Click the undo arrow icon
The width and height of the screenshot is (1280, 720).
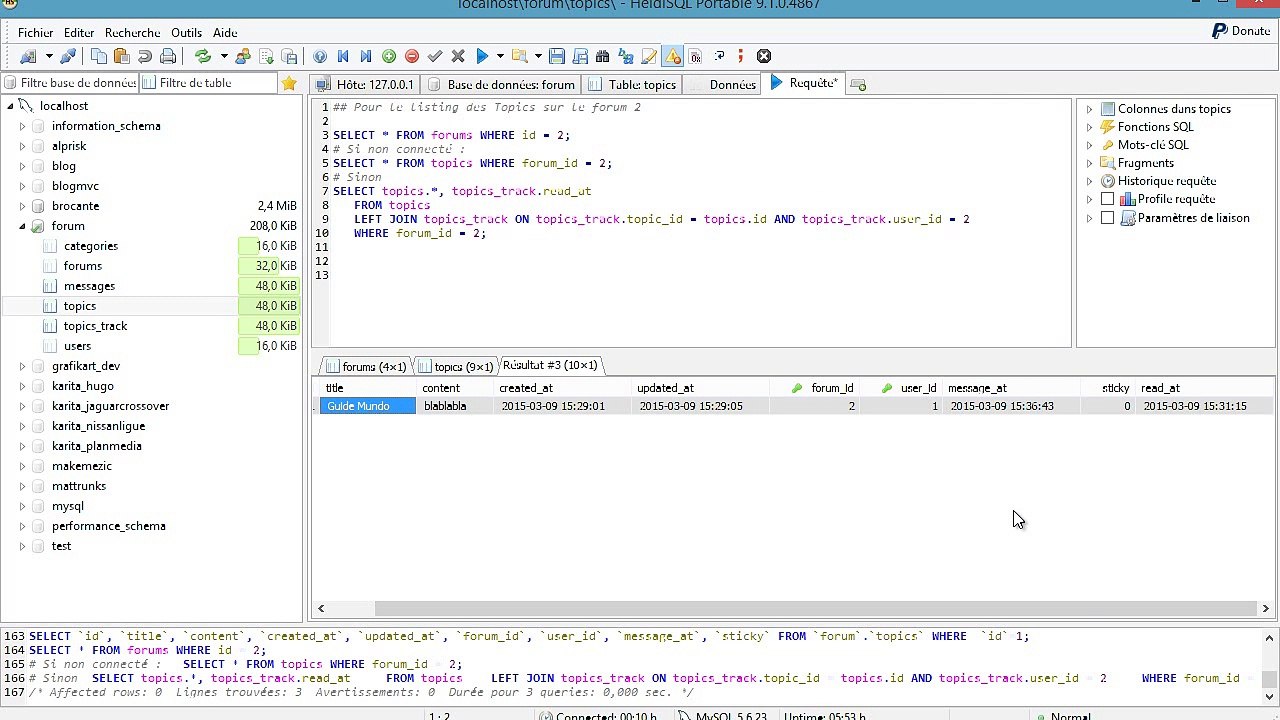pyautogui.click(x=145, y=56)
